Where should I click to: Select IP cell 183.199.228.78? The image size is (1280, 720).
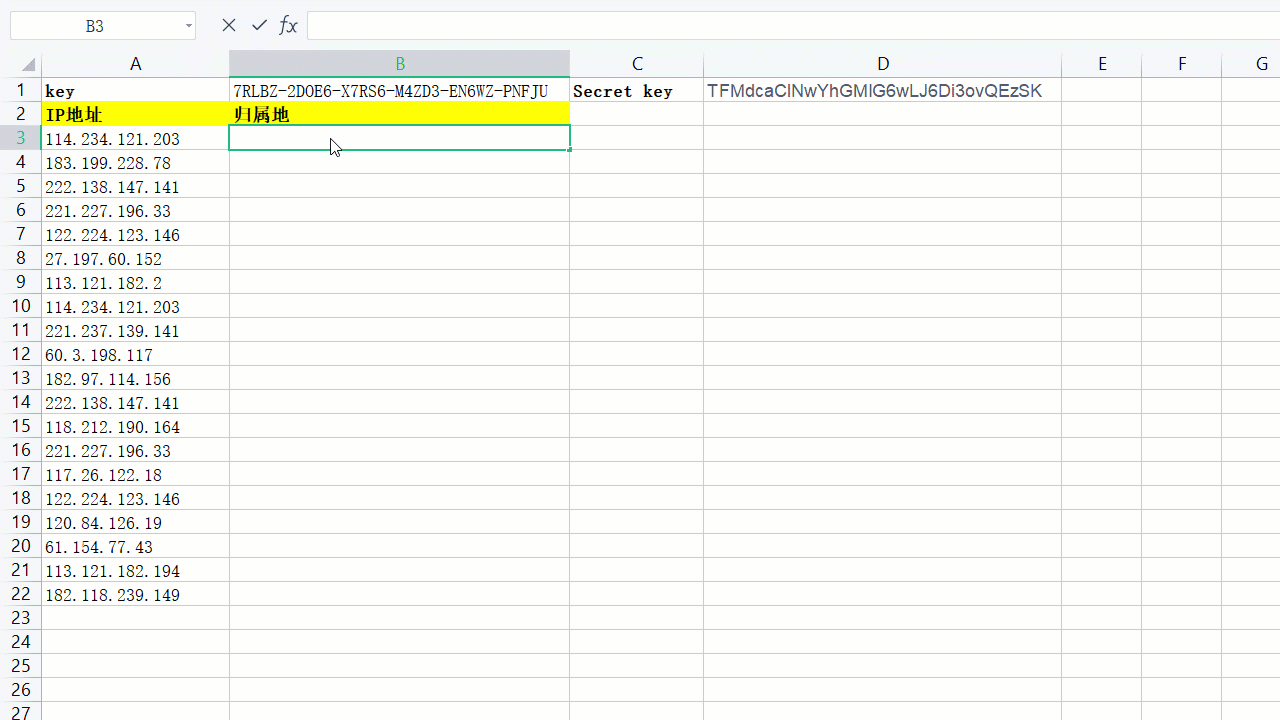coord(136,162)
